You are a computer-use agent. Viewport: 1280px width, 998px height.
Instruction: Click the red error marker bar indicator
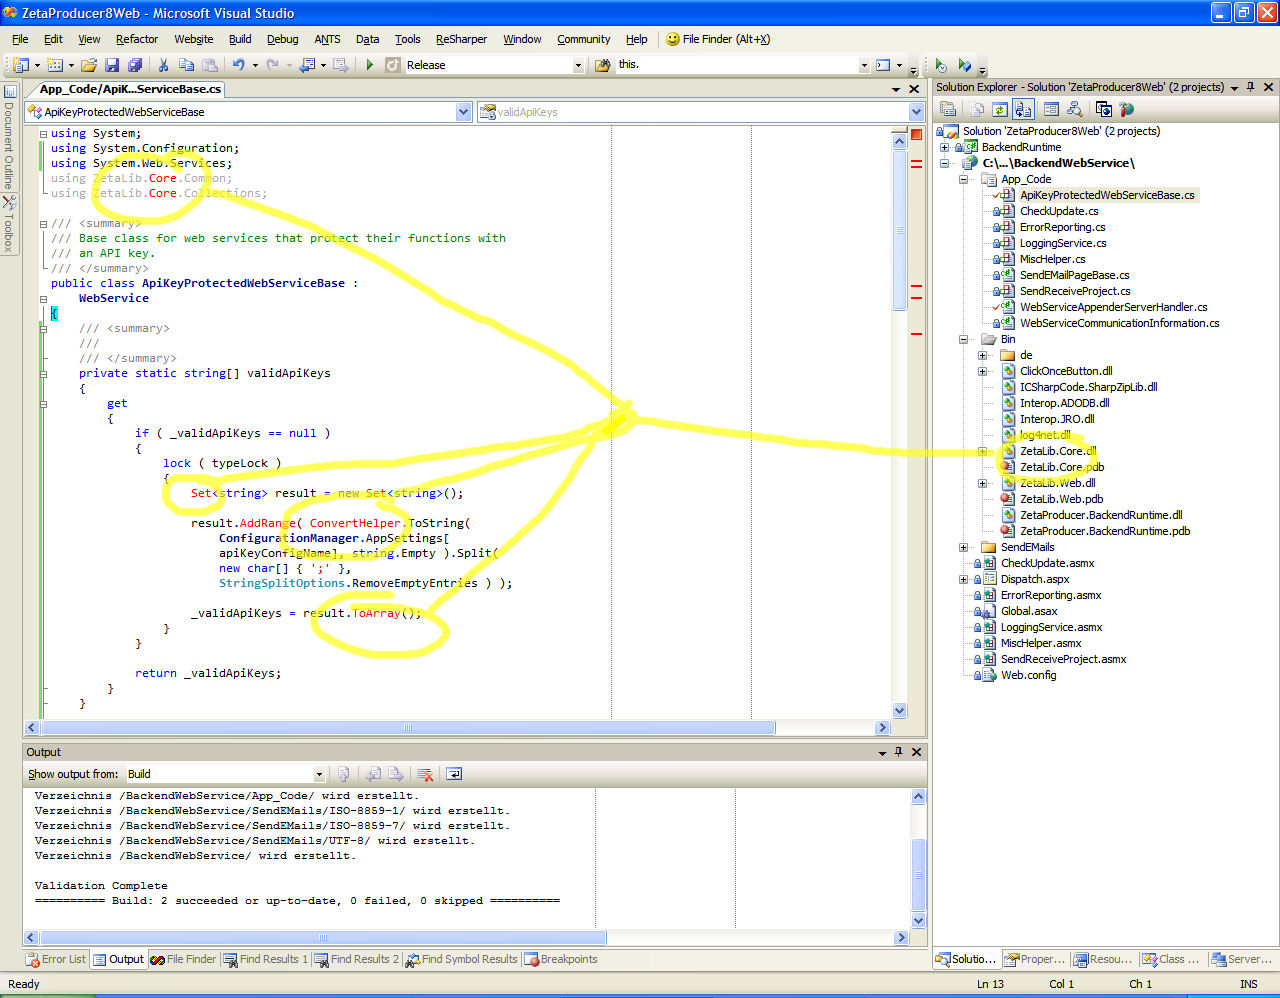tap(916, 134)
